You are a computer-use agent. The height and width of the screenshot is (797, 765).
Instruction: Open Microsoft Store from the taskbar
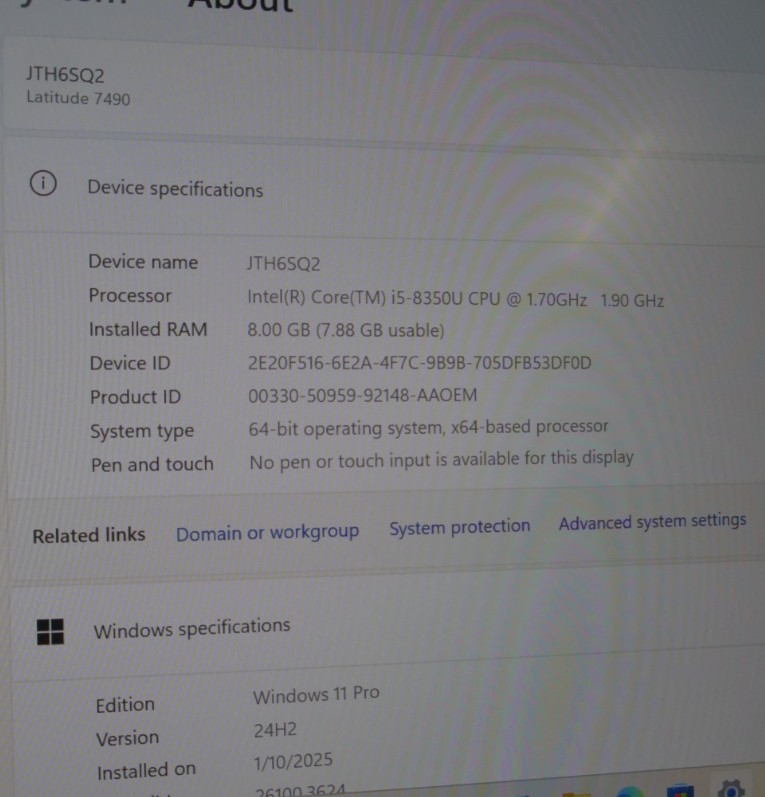pyautogui.click(x=680, y=791)
